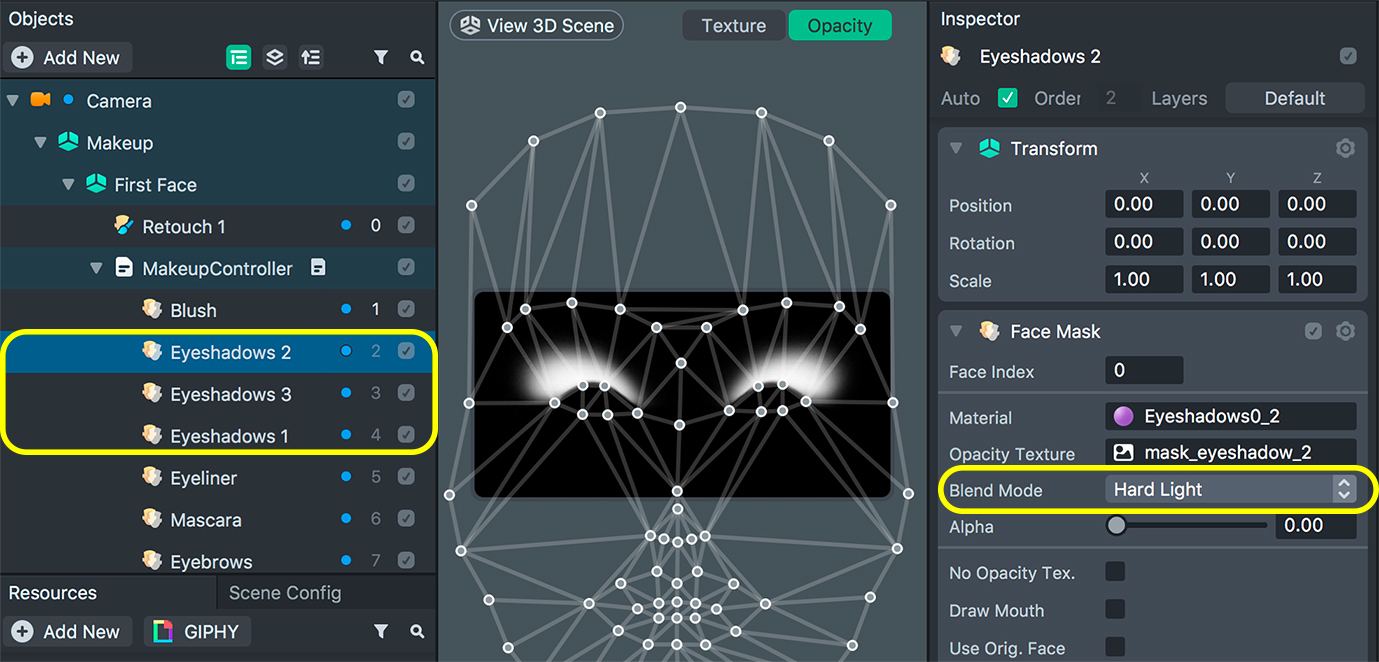Open the Blend Mode dropdown
The height and width of the screenshot is (662, 1379).
(1231, 489)
